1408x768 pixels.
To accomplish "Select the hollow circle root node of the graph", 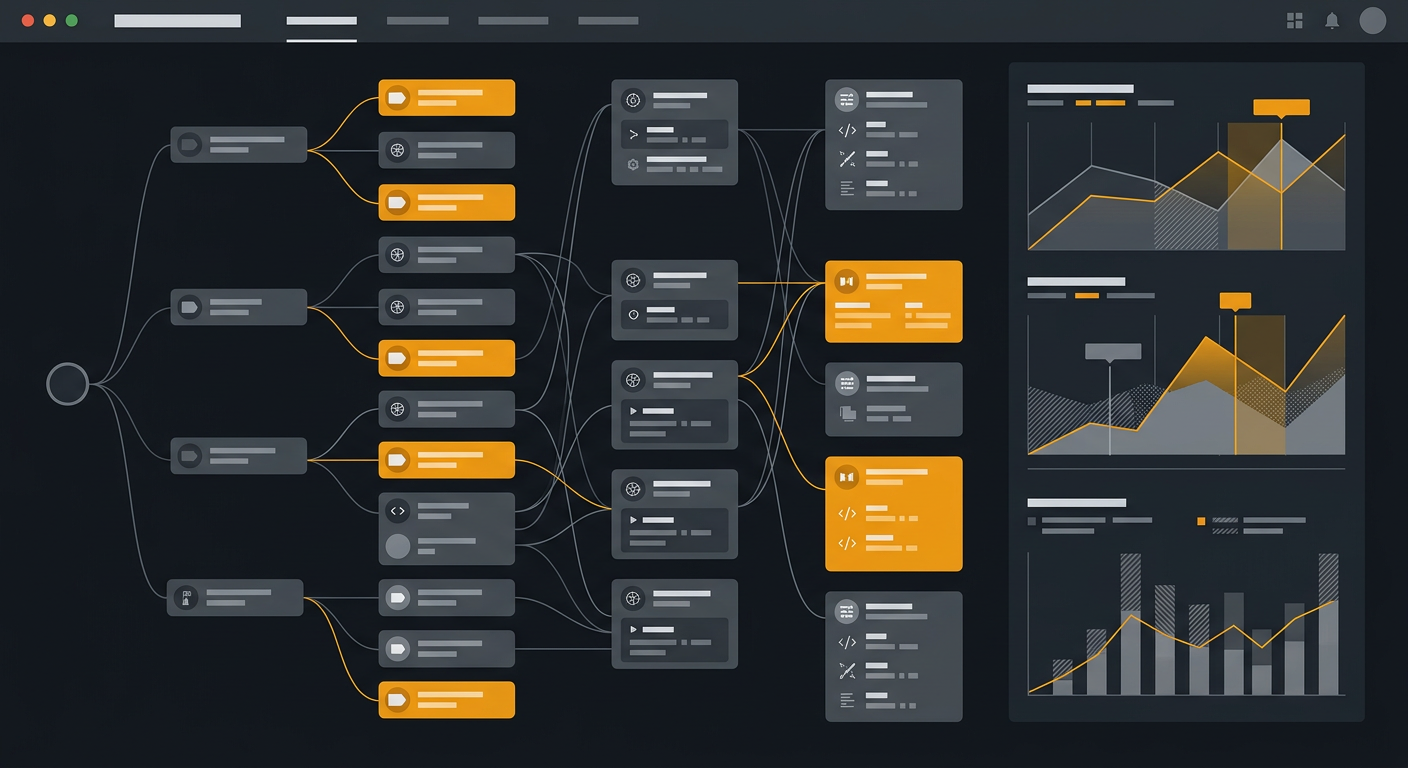I will [68, 384].
